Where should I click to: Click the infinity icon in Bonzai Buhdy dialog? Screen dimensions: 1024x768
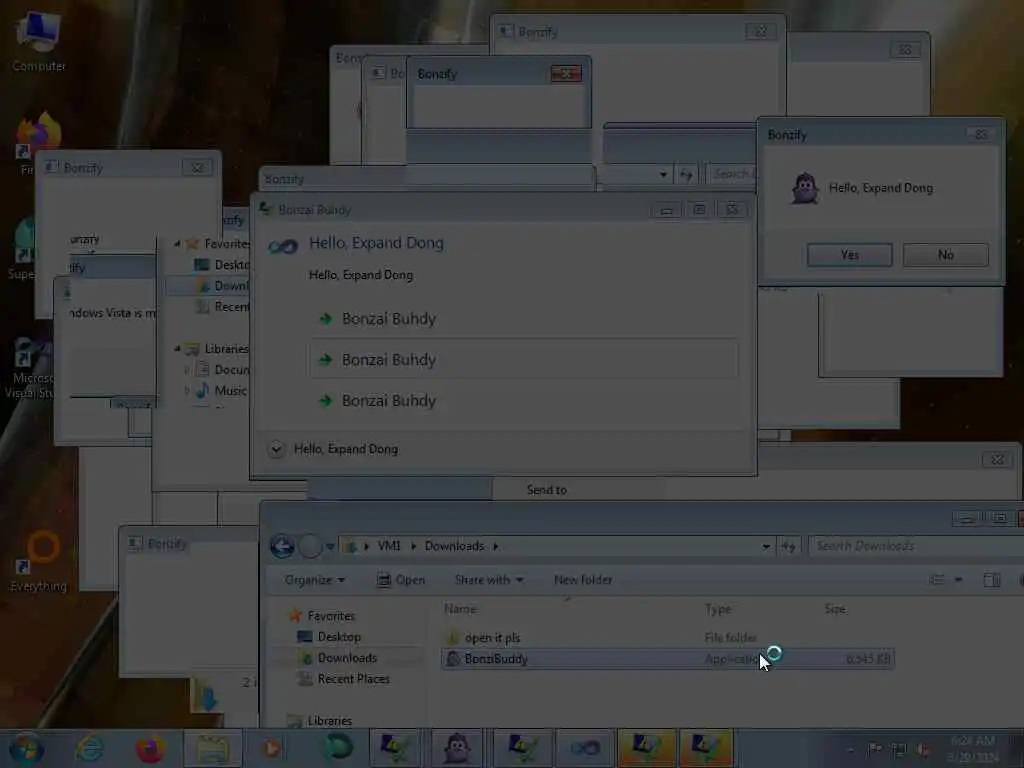283,247
